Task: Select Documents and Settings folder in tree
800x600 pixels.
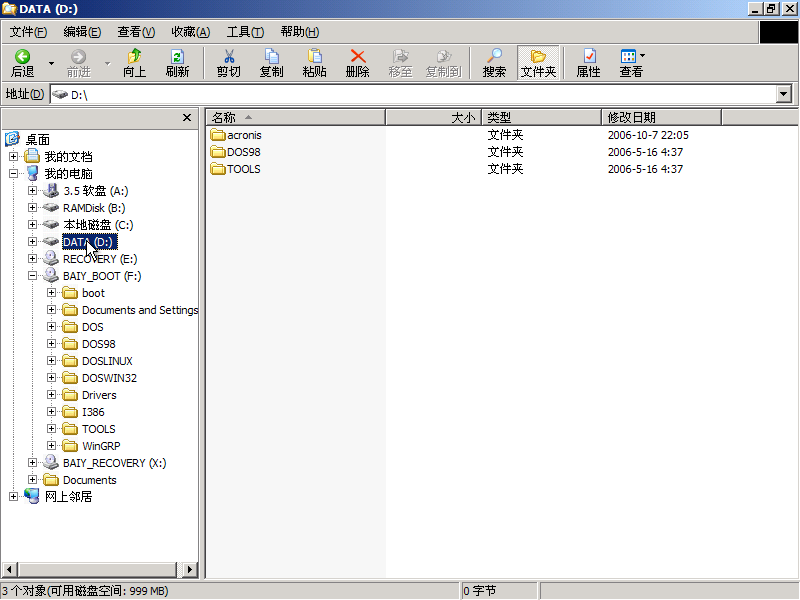Action: click(140, 310)
